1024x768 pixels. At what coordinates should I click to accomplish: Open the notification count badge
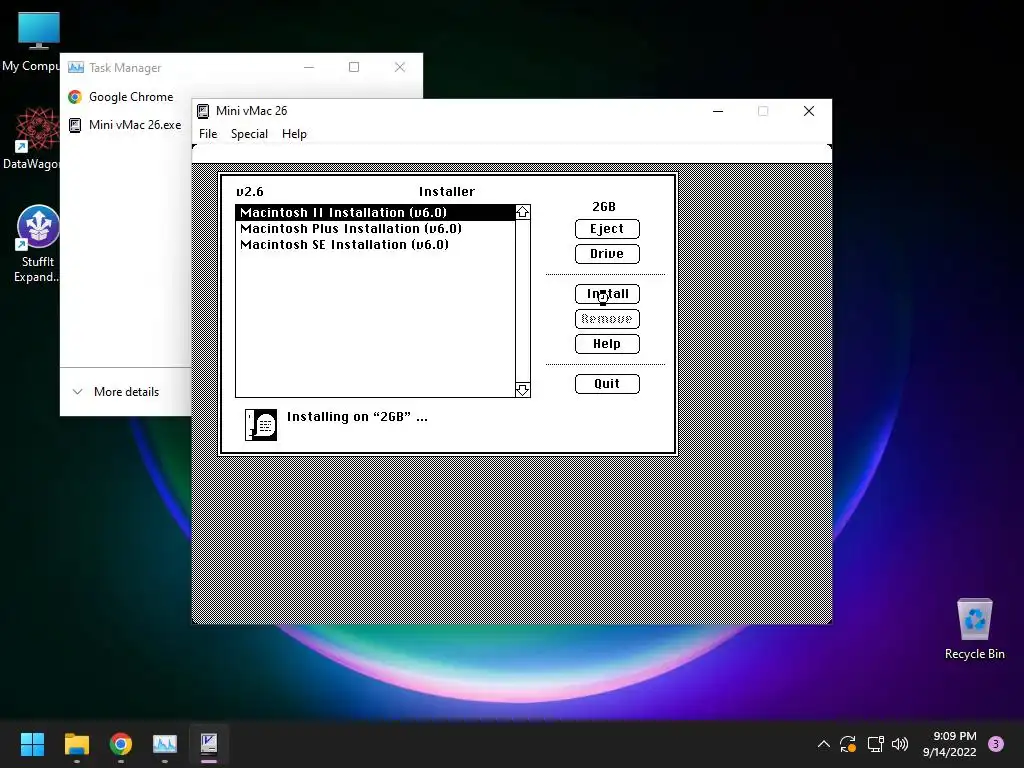coord(996,744)
